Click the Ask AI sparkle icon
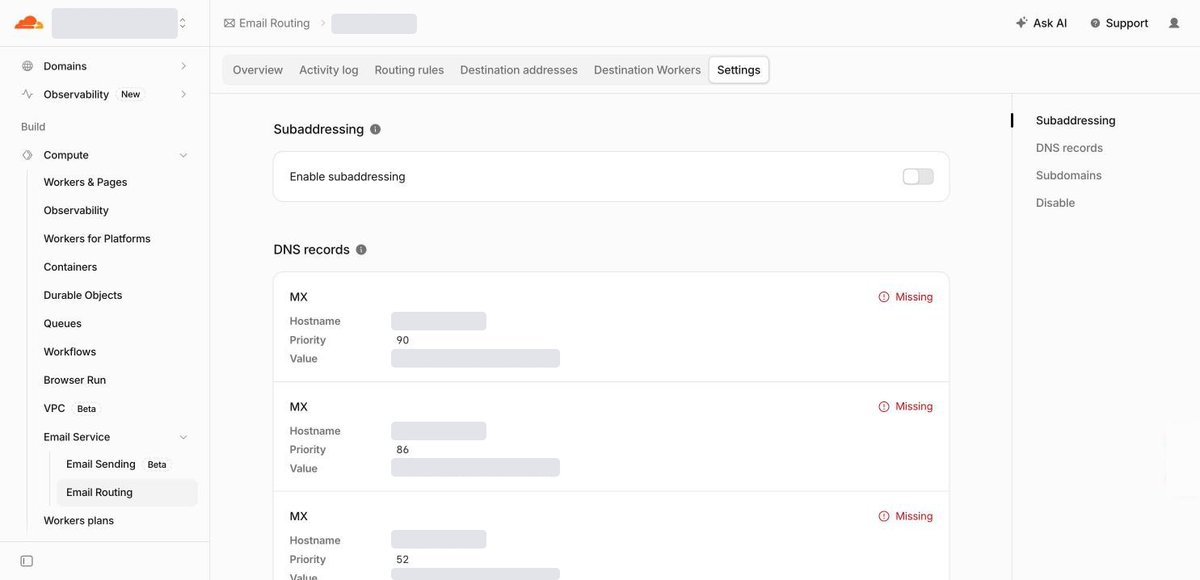The image size is (1200, 580). pyautogui.click(x=1021, y=23)
